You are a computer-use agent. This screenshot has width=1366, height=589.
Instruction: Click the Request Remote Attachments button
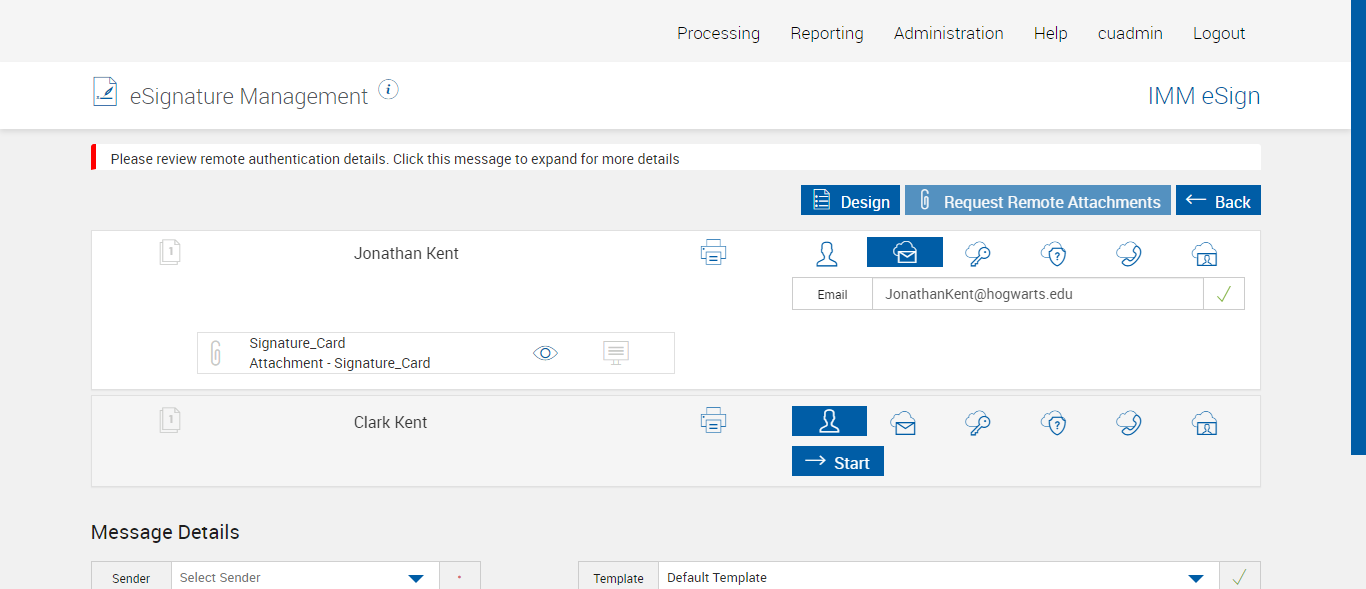pyautogui.click(x=1039, y=201)
